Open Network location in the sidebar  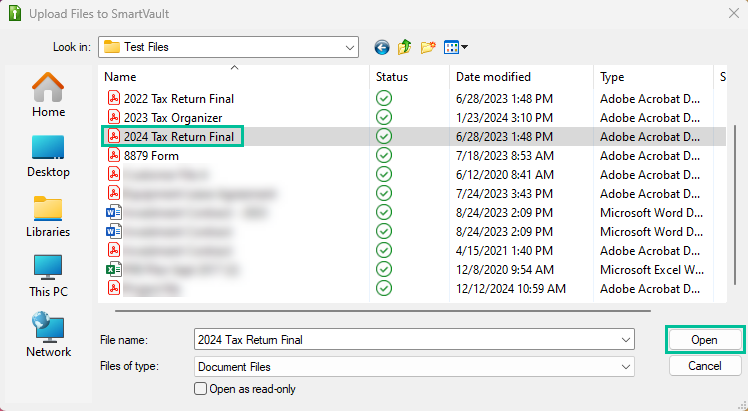[48, 336]
